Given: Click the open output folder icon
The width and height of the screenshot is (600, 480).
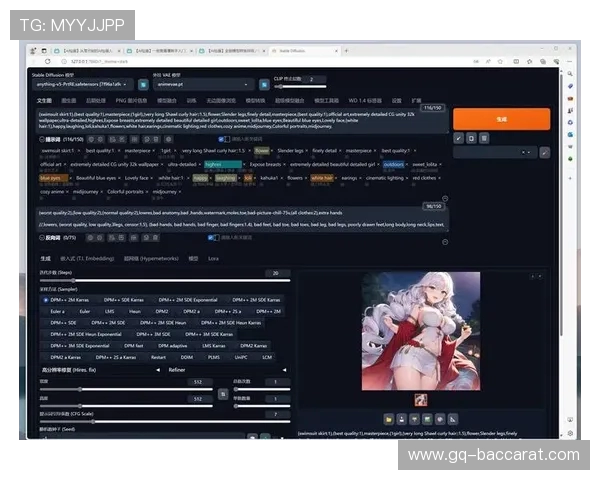Looking at the screenshot, I should click(387, 417).
